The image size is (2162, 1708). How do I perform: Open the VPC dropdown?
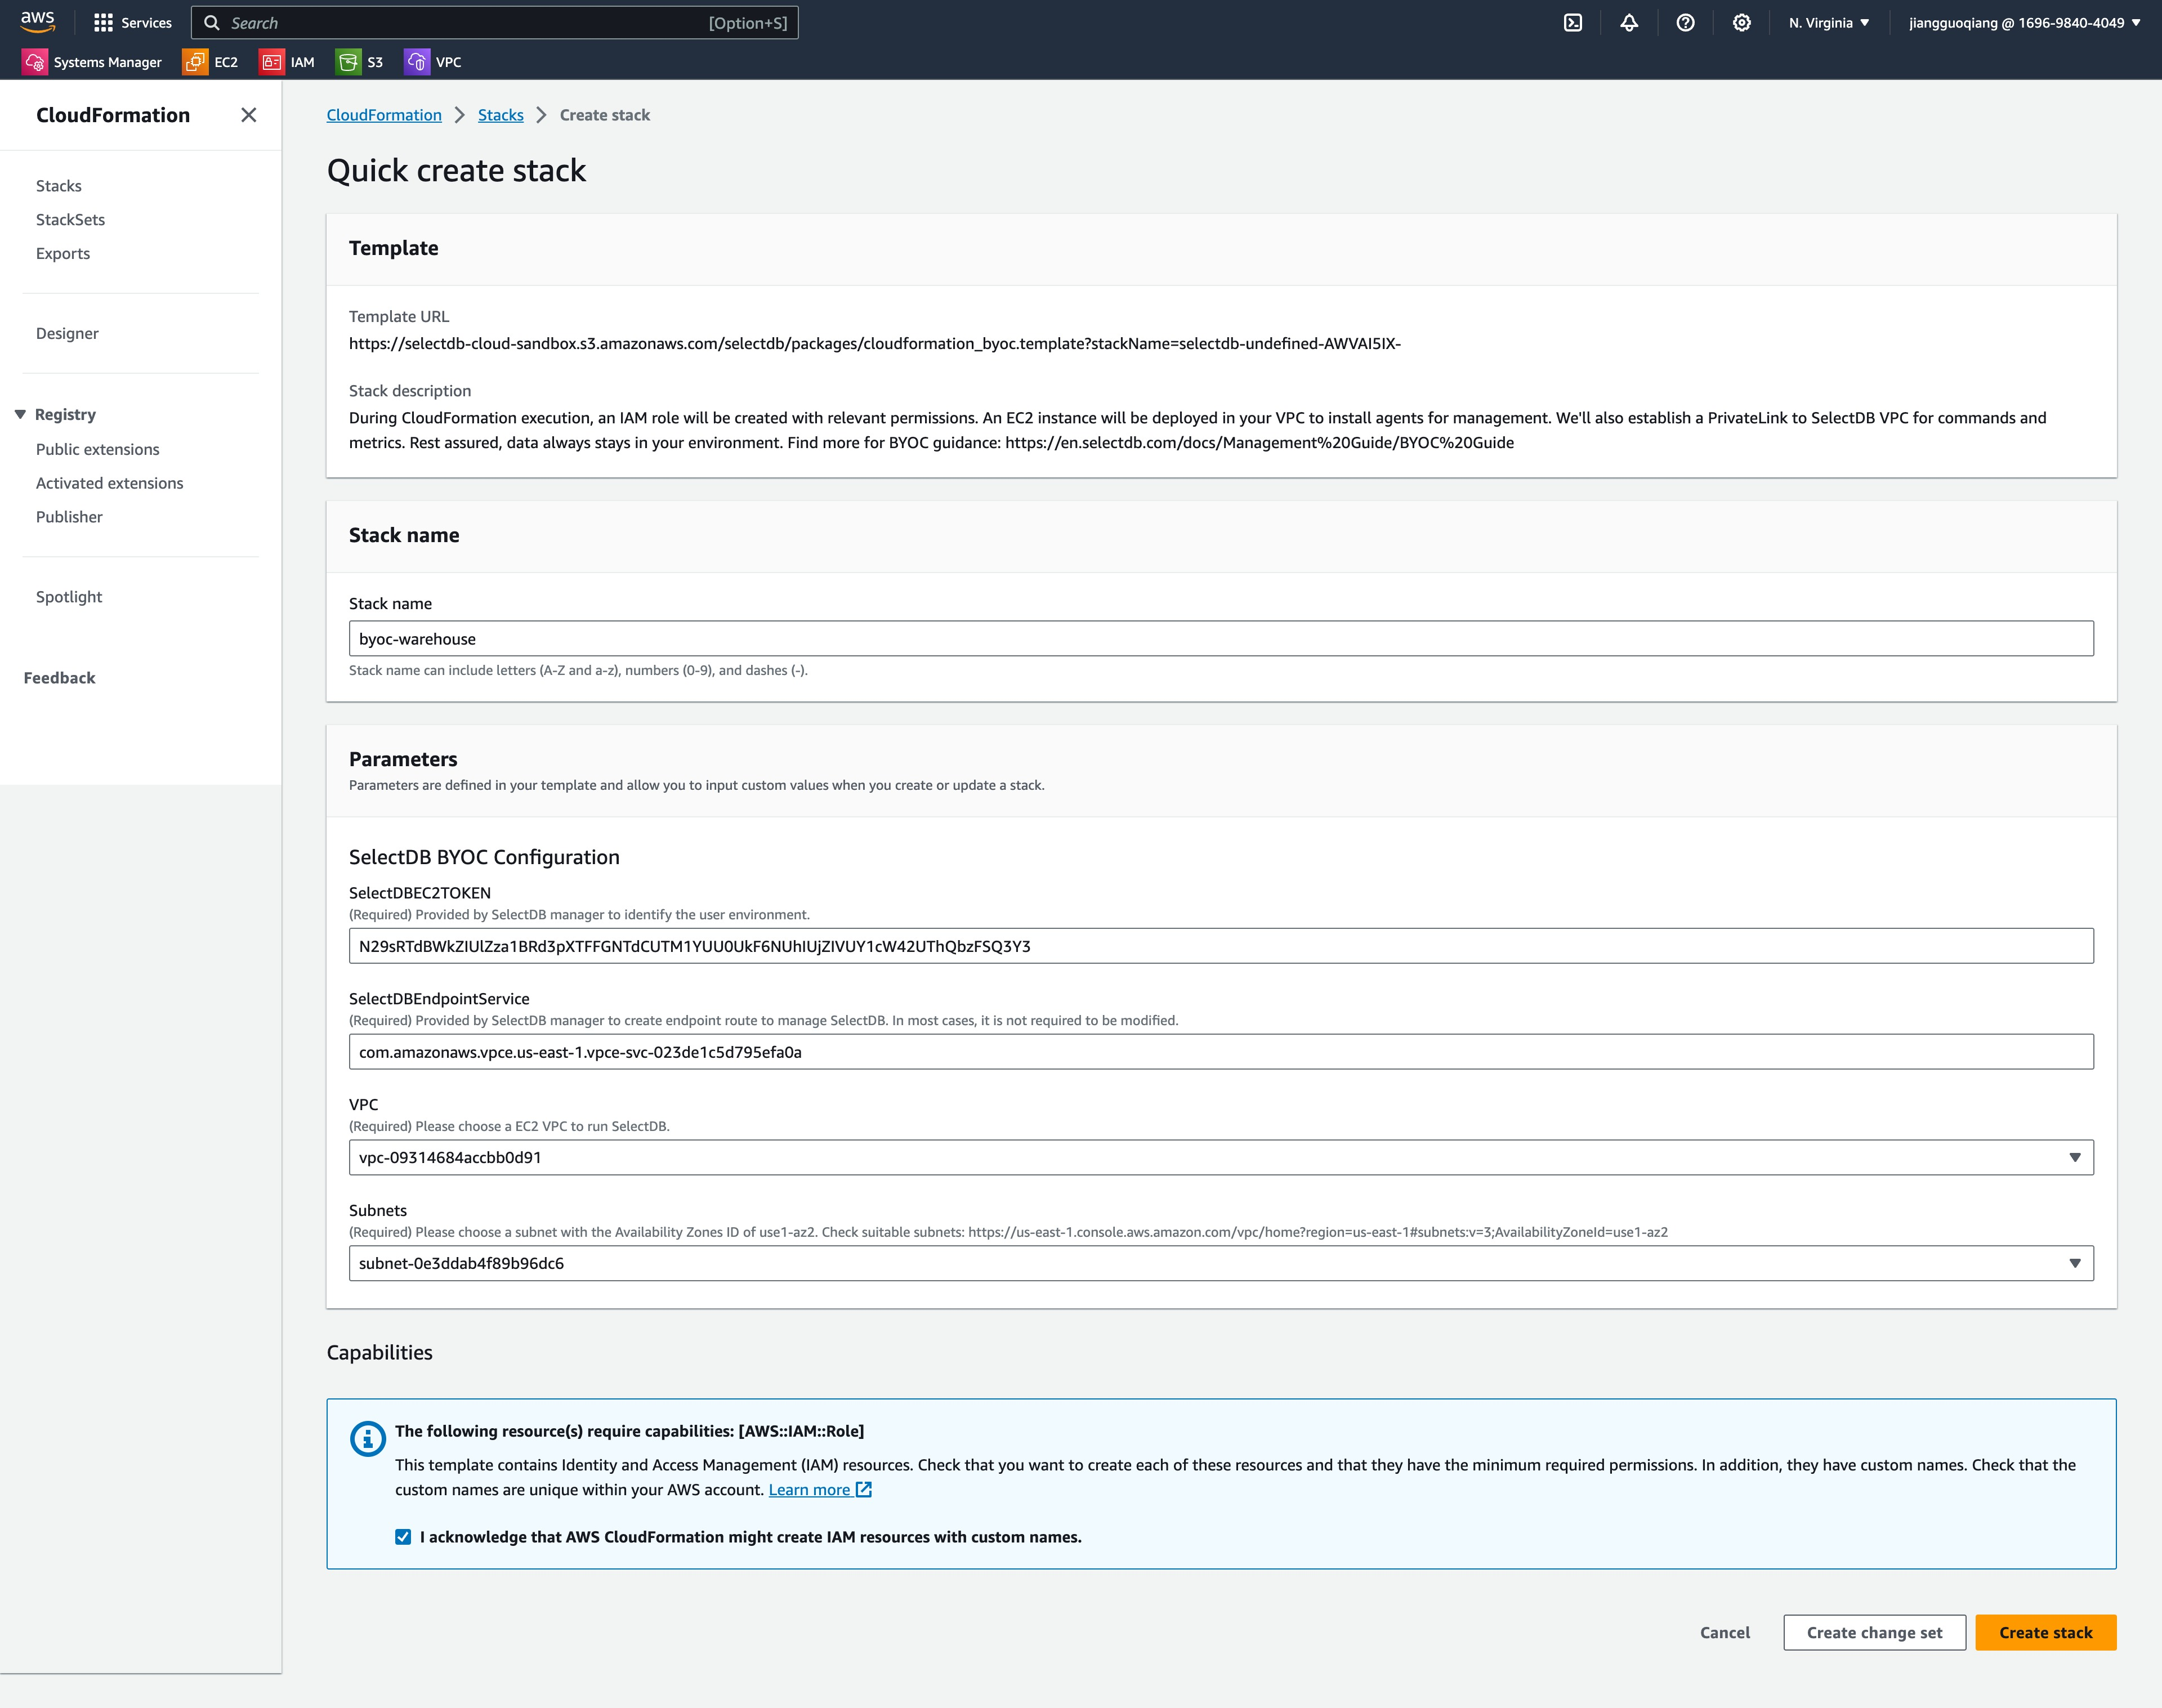point(1221,1158)
